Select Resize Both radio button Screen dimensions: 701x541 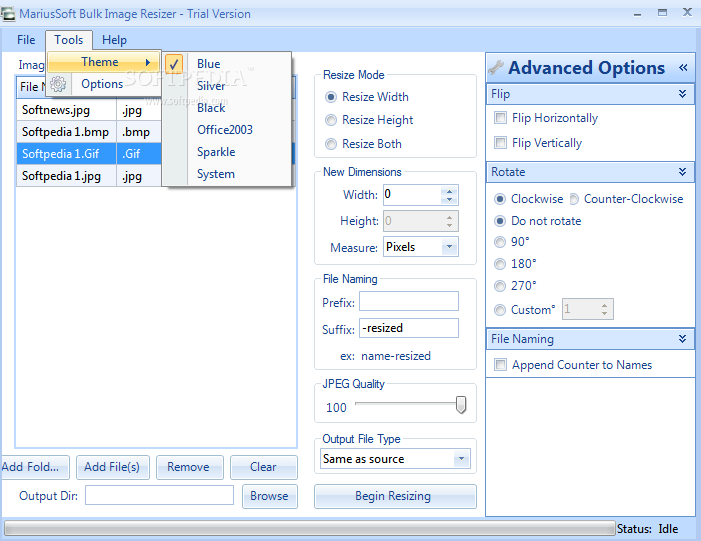[331, 144]
